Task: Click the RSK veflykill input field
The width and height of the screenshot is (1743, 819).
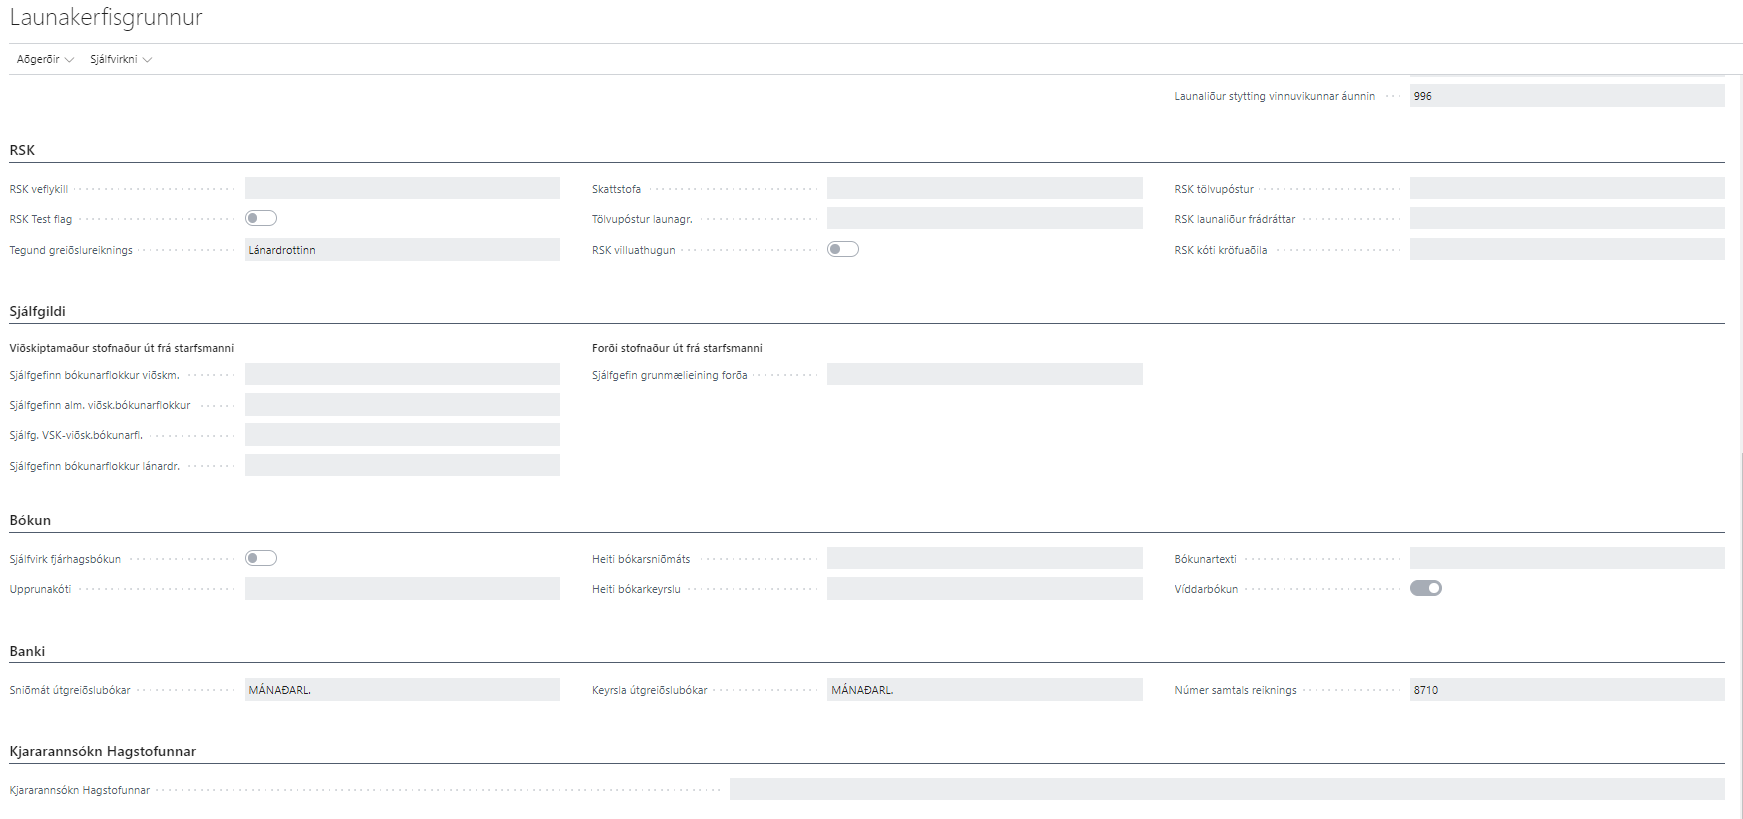Action: pos(402,189)
